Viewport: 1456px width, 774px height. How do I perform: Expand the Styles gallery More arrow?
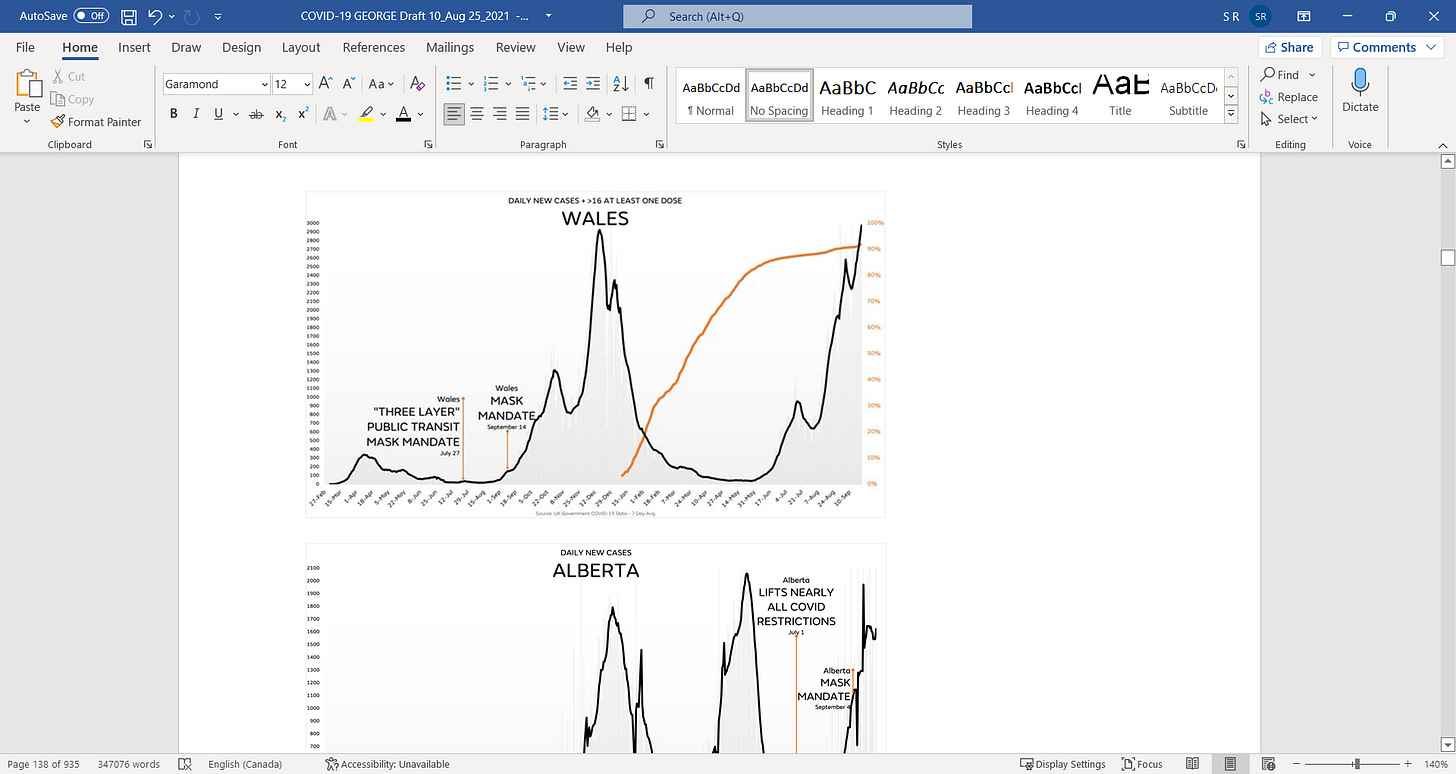[x=1232, y=114]
